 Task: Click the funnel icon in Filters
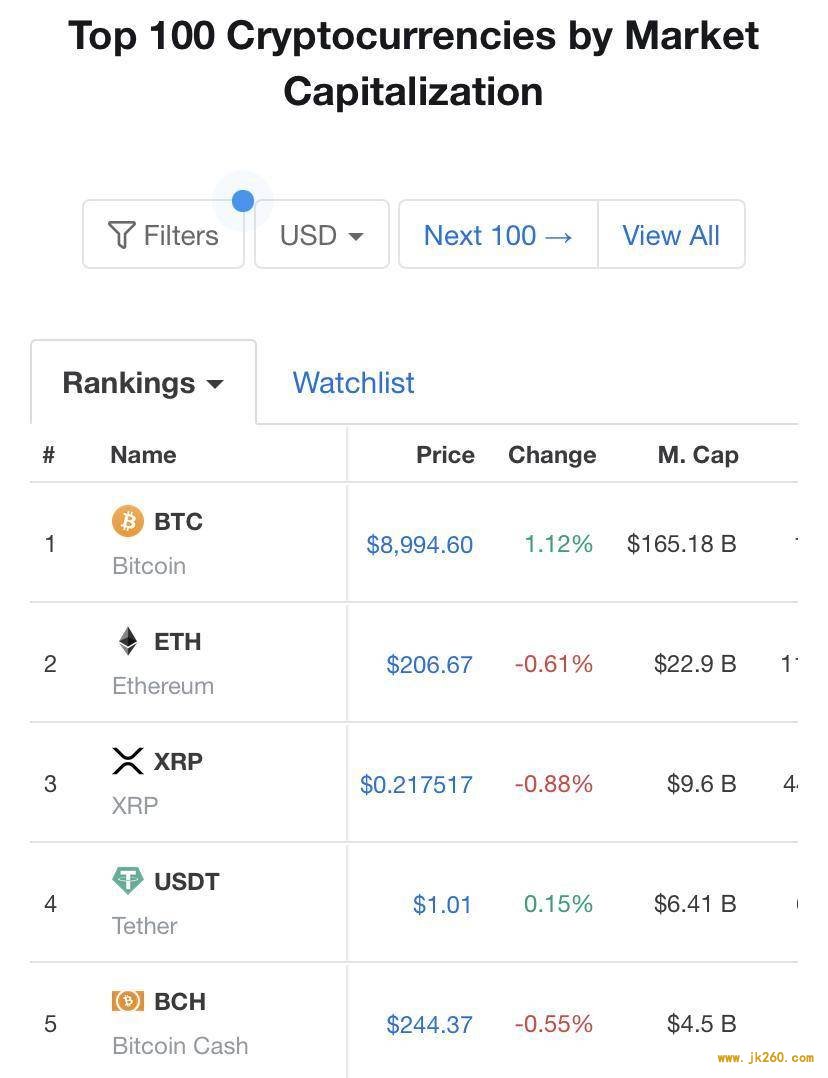[x=122, y=235]
